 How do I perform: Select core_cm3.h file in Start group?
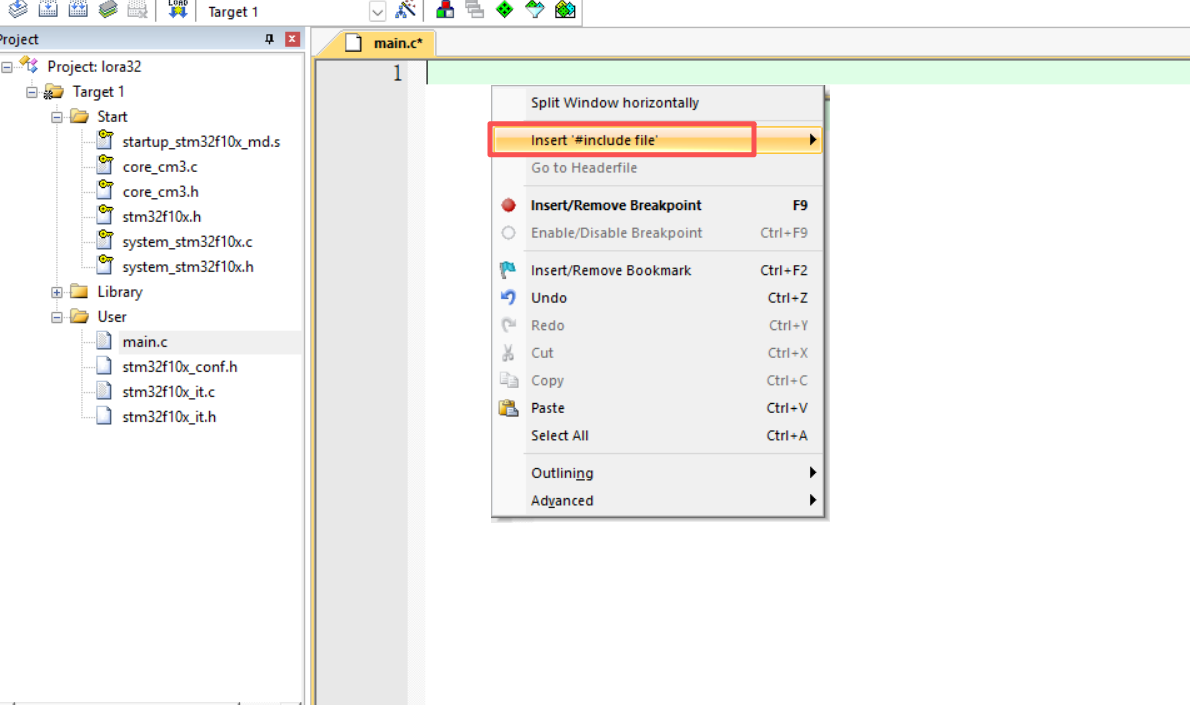tap(161, 192)
